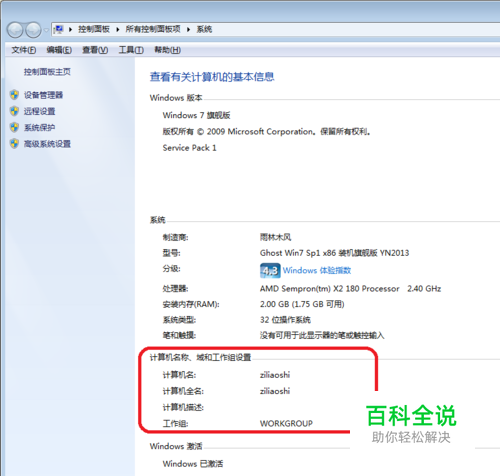Expand arrow after 所有控制面板项 breadcrumb

[188, 29]
